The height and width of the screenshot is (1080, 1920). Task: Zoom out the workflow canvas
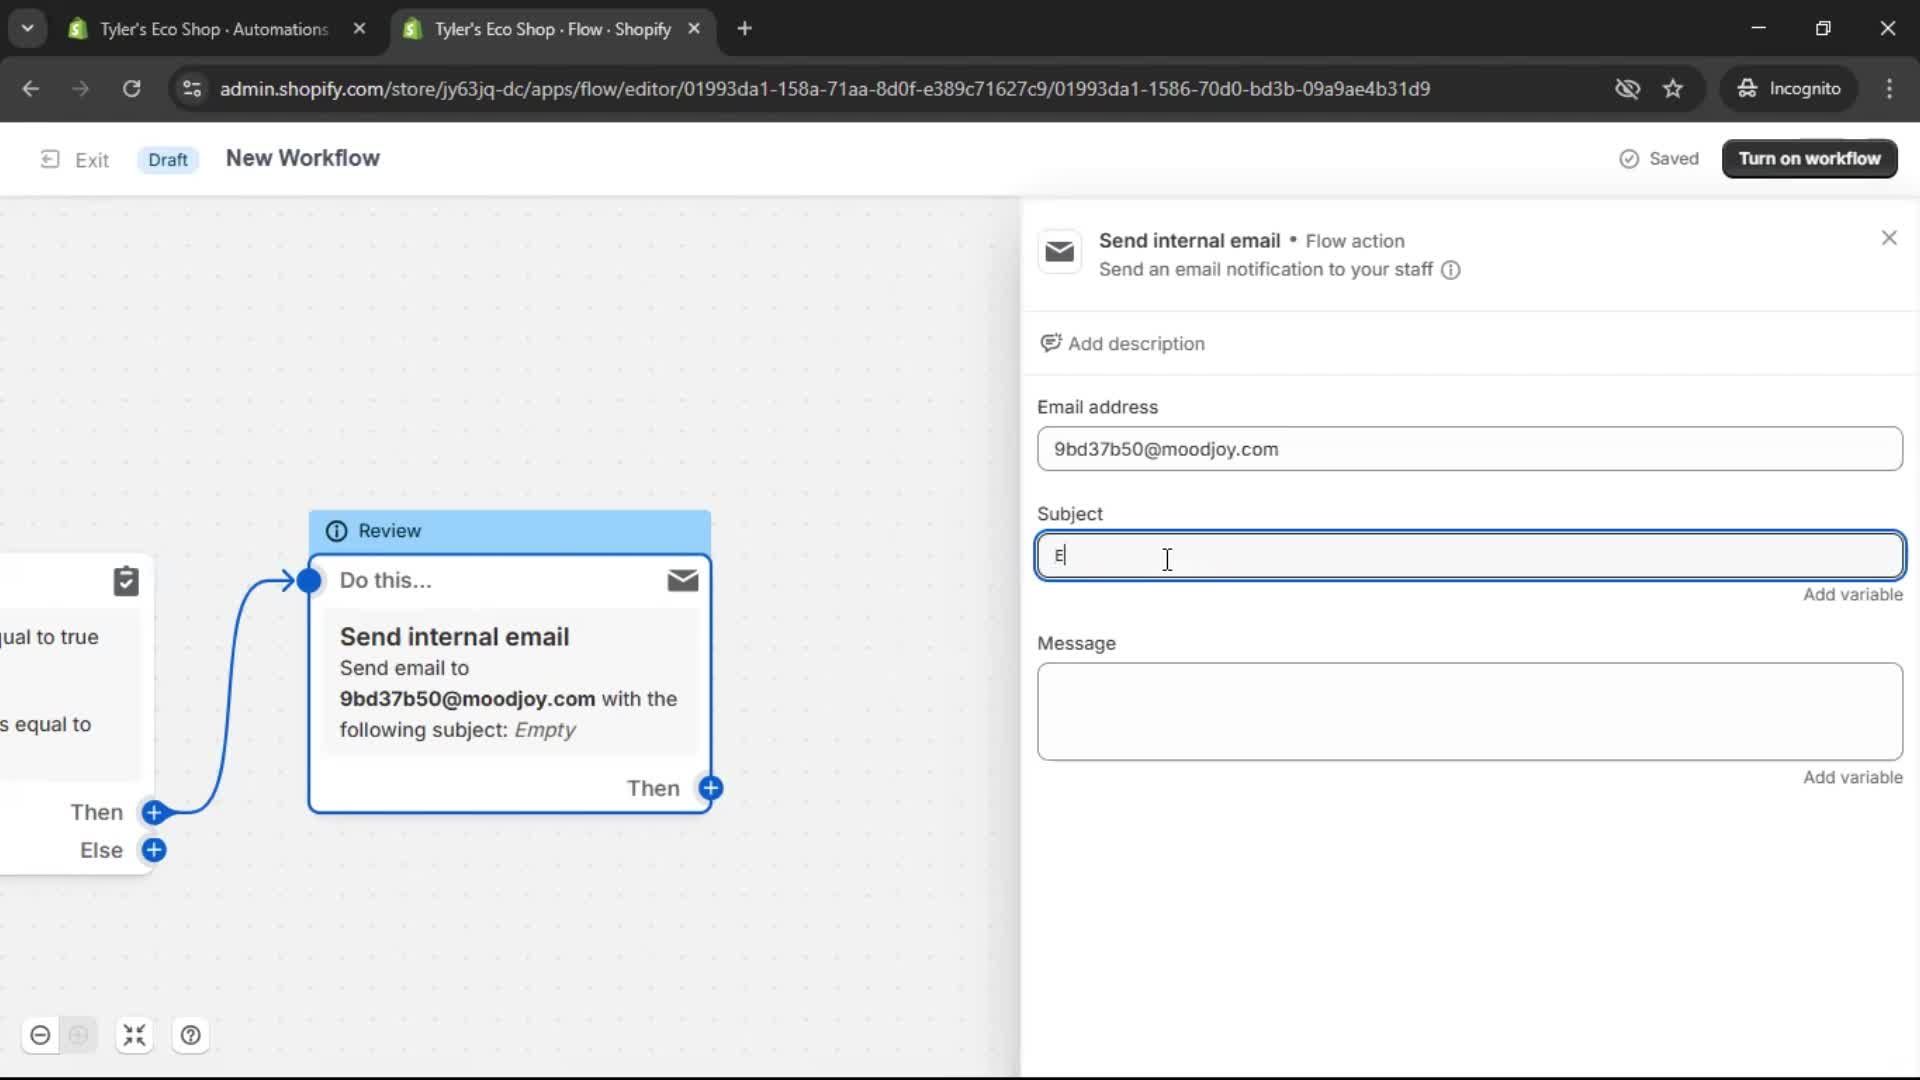(x=40, y=1035)
